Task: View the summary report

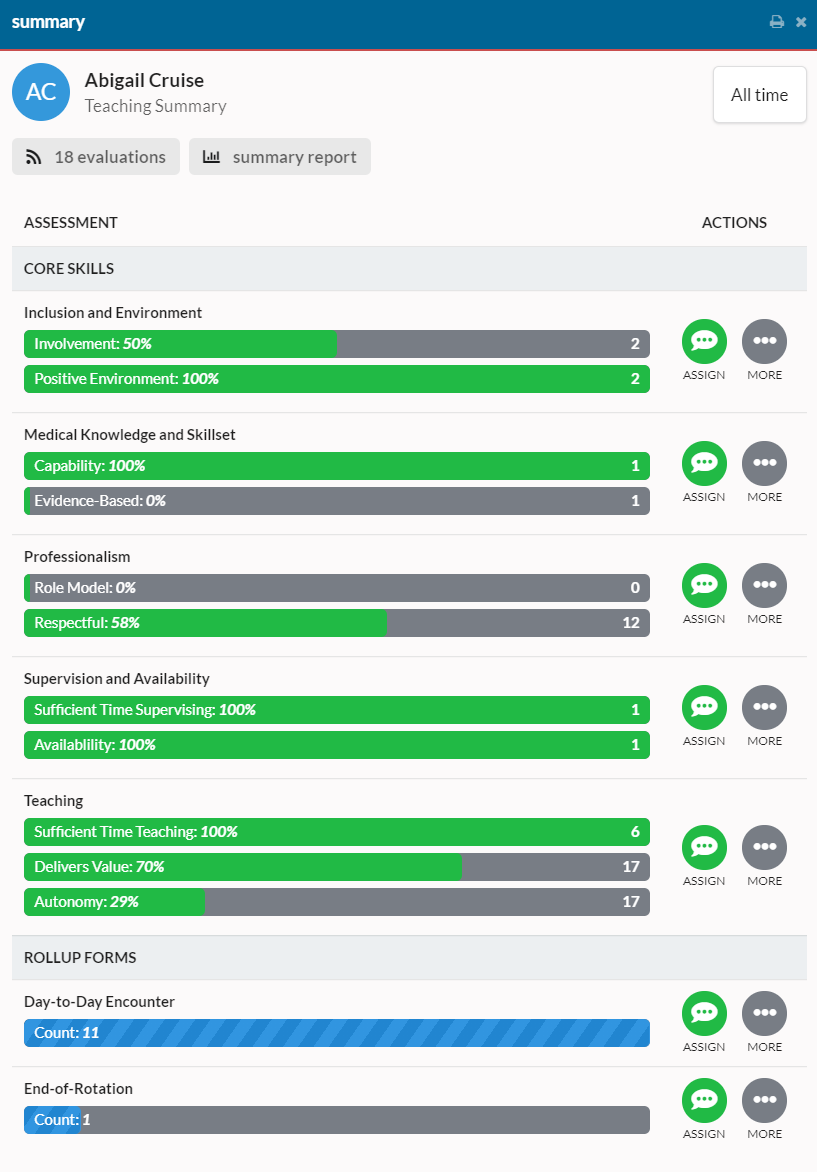Action: pos(279,156)
